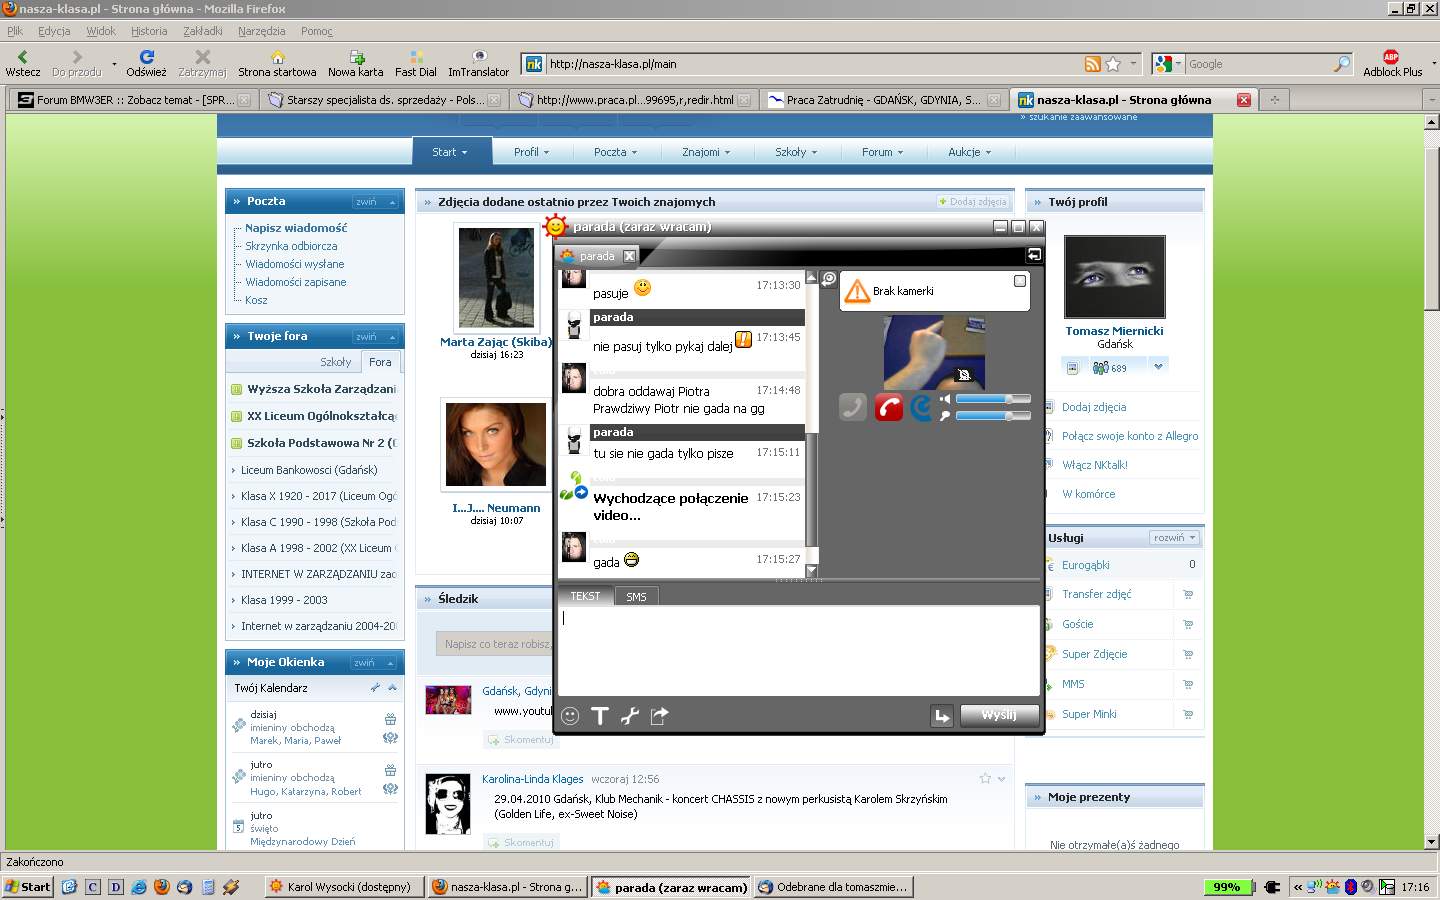This screenshot has height=900, width=1440.
Task: Click Wyślij send button
Action: click(999, 716)
